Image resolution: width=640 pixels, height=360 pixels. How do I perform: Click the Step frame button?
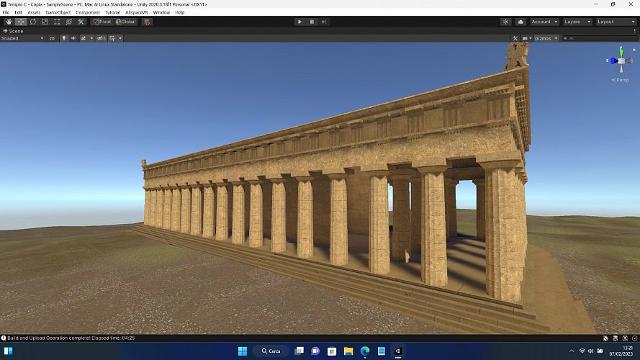pyautogui.click(x=324, y=22)
